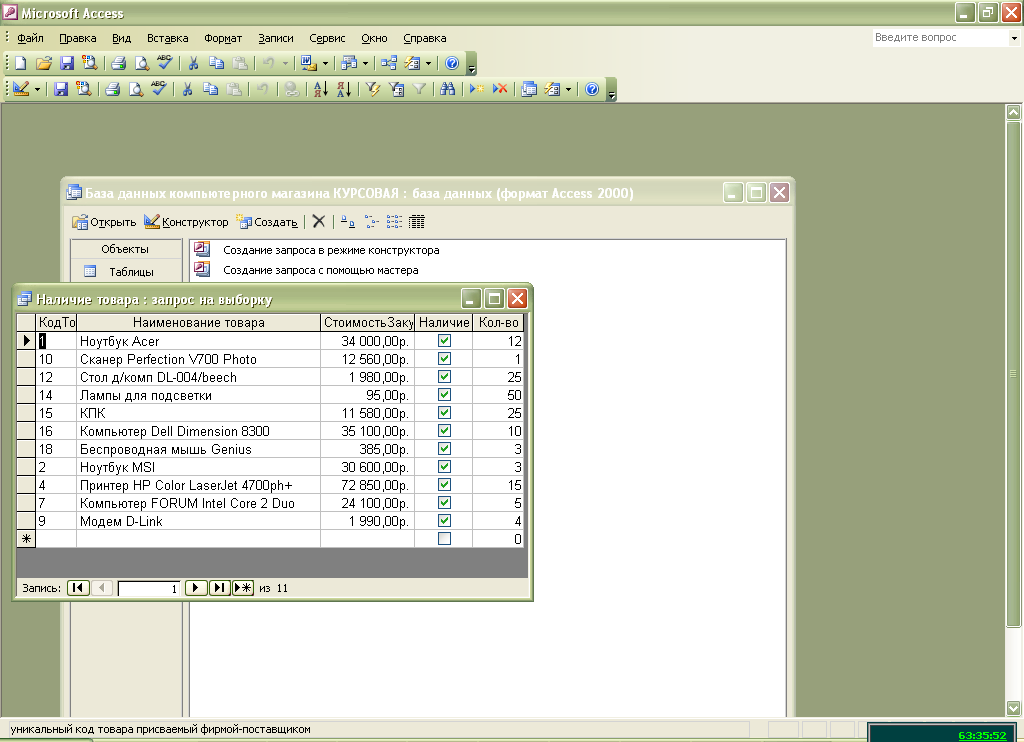Expand the View mode dropdown arrow
Image resolution: width=1024 pixels, height=742 pixels.
click(x=38, y=89)
